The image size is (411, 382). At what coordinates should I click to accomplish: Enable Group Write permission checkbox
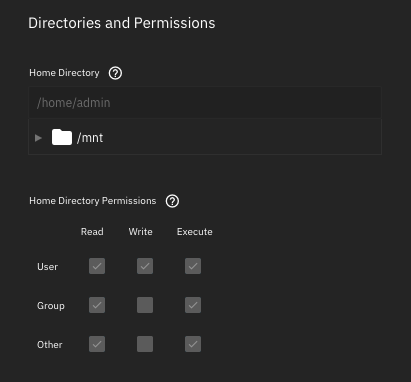(145, 305)
